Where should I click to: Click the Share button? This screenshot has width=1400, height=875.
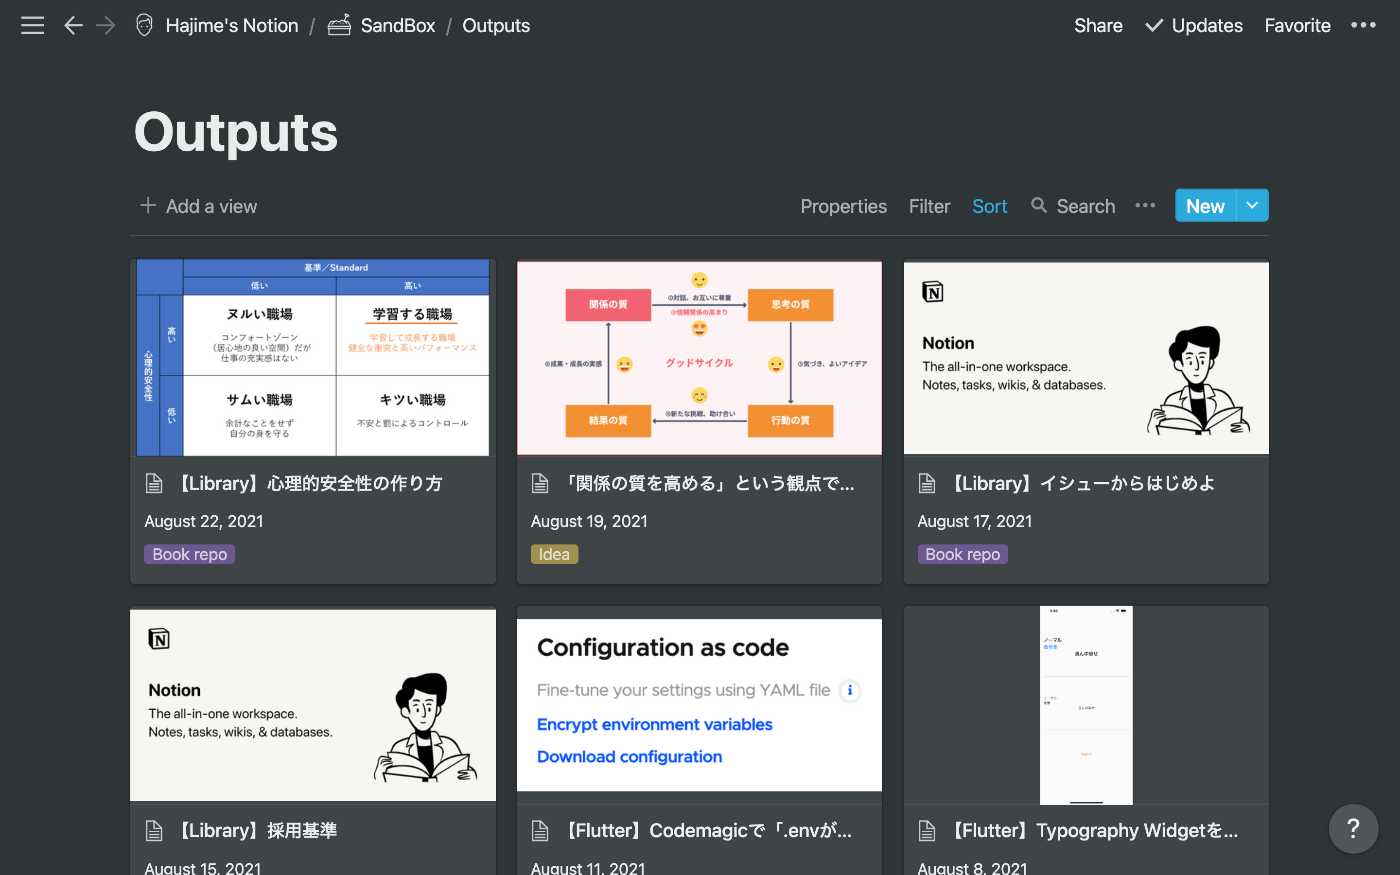[1098, 26]
